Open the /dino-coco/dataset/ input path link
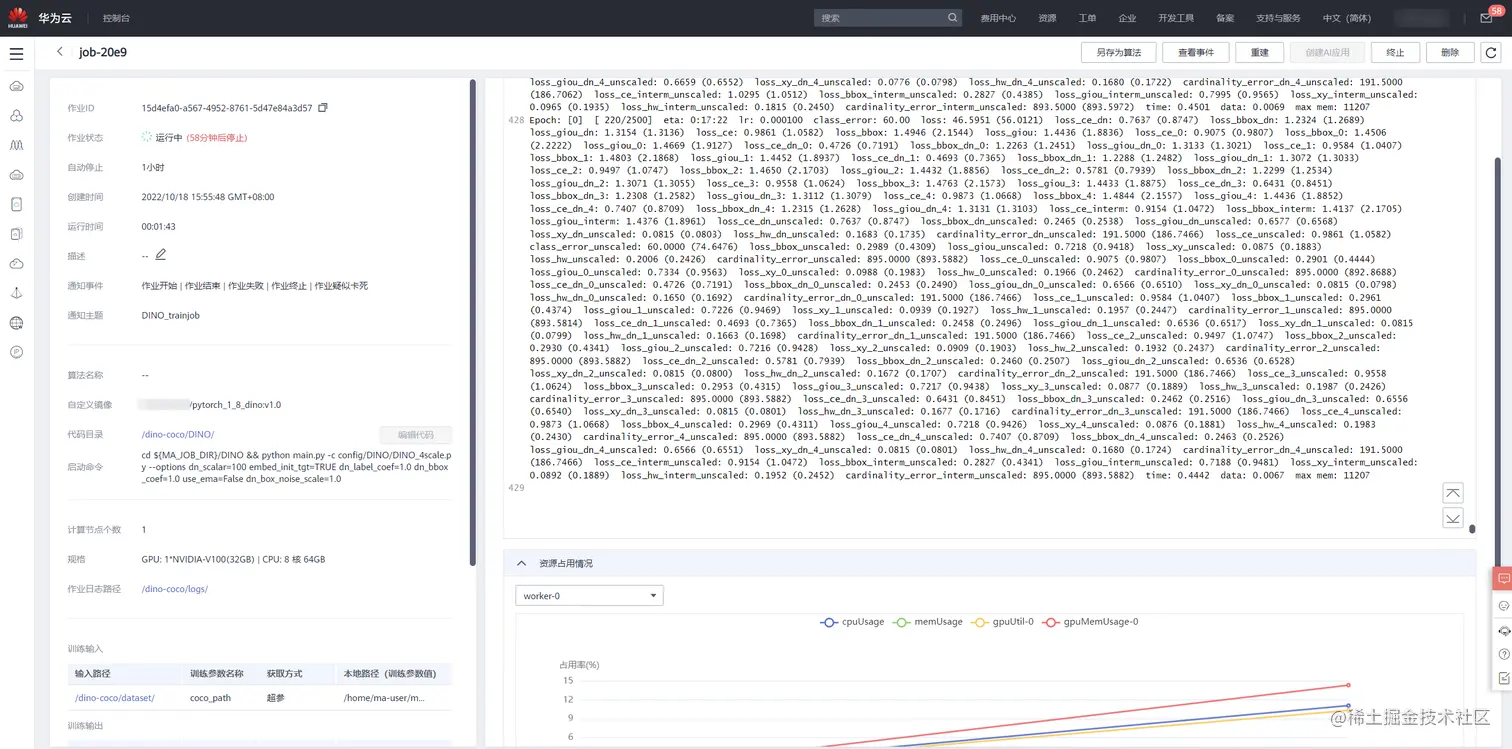 (x=115, y=698)
